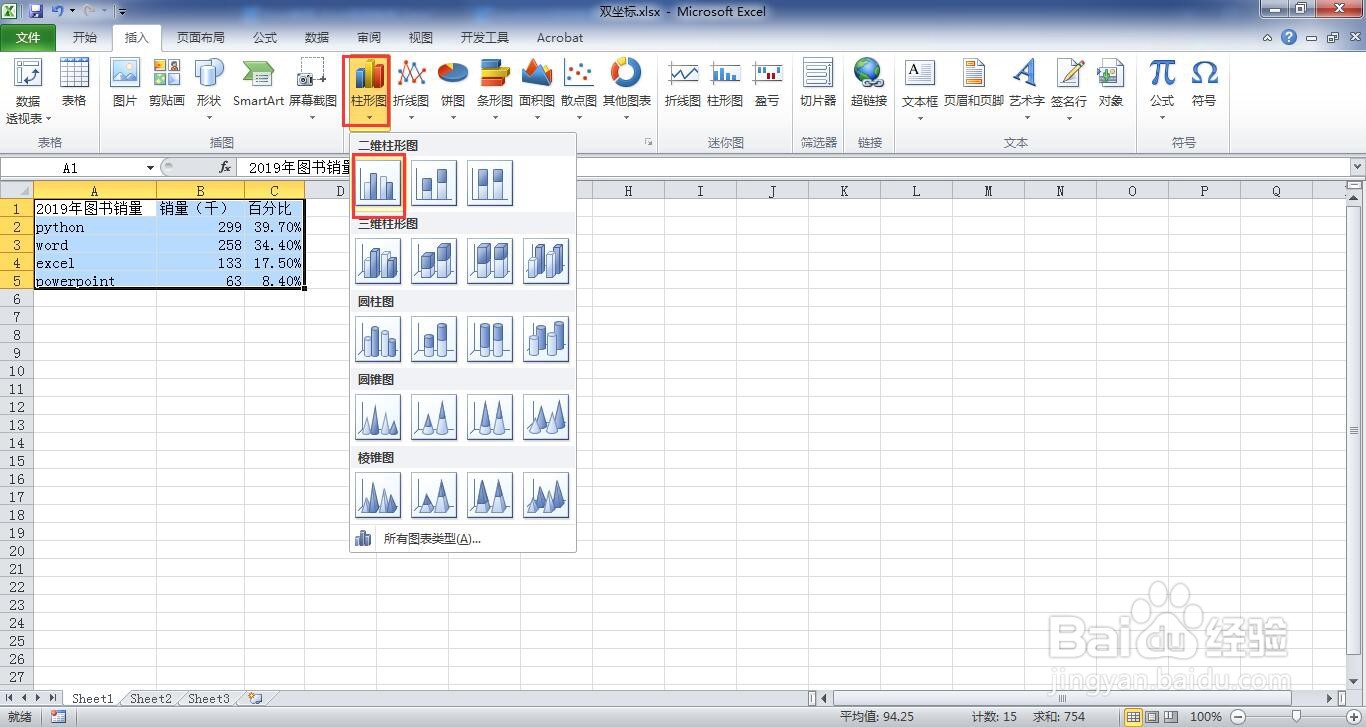
Task: Insert a Win/Loss sparkline (盈亏)
Action: point(767,83)
